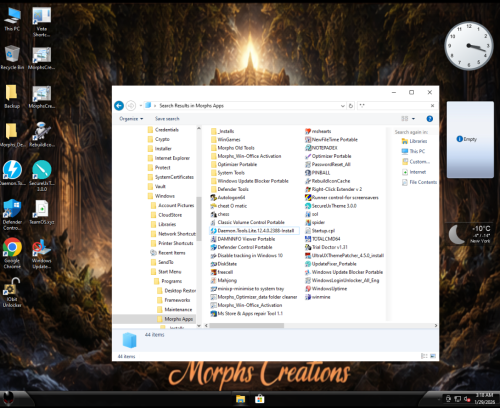The width and height of the screenshot is (500, 408).
Task: Click the New York weather gadget
Action: point(471,234)
